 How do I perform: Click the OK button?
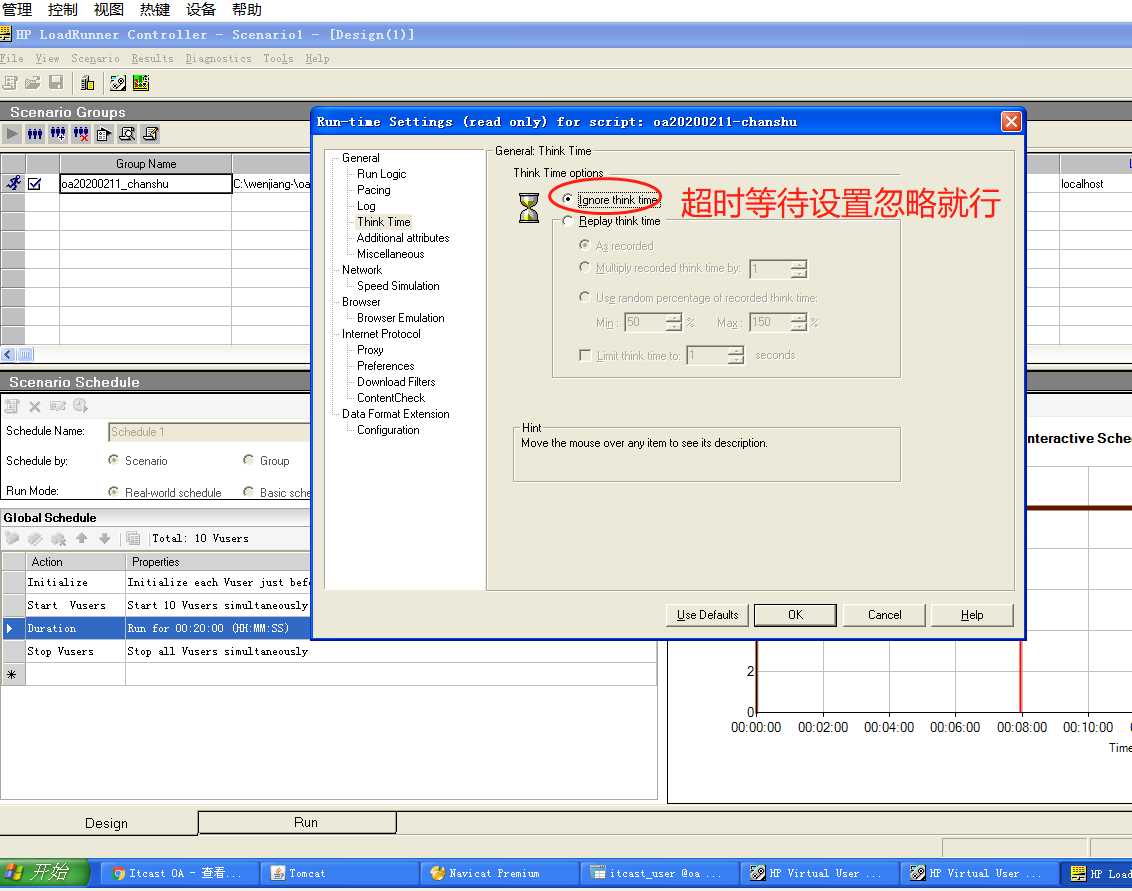coord(795,614)
